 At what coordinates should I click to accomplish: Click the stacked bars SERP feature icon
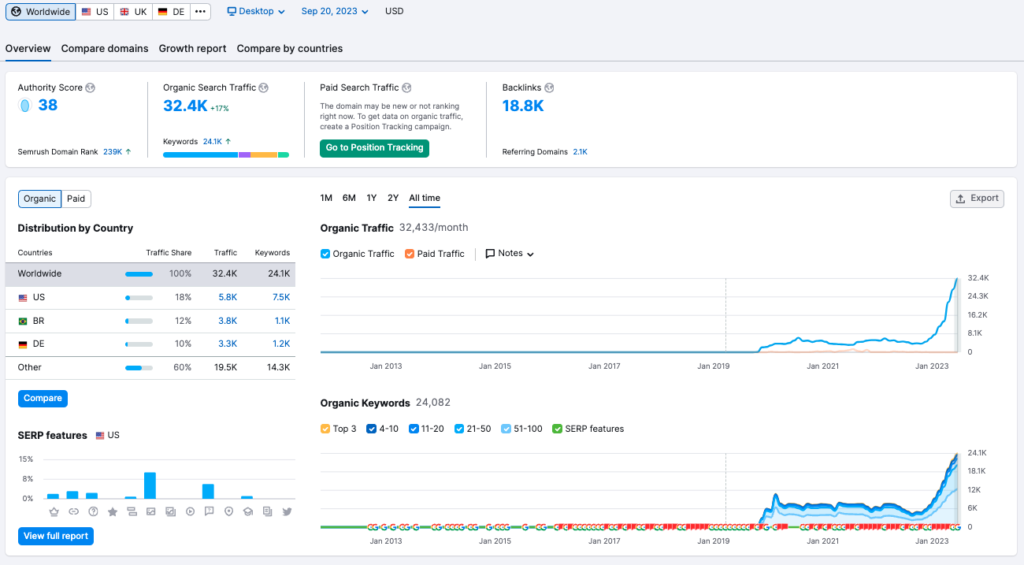(x=132, y=512)
